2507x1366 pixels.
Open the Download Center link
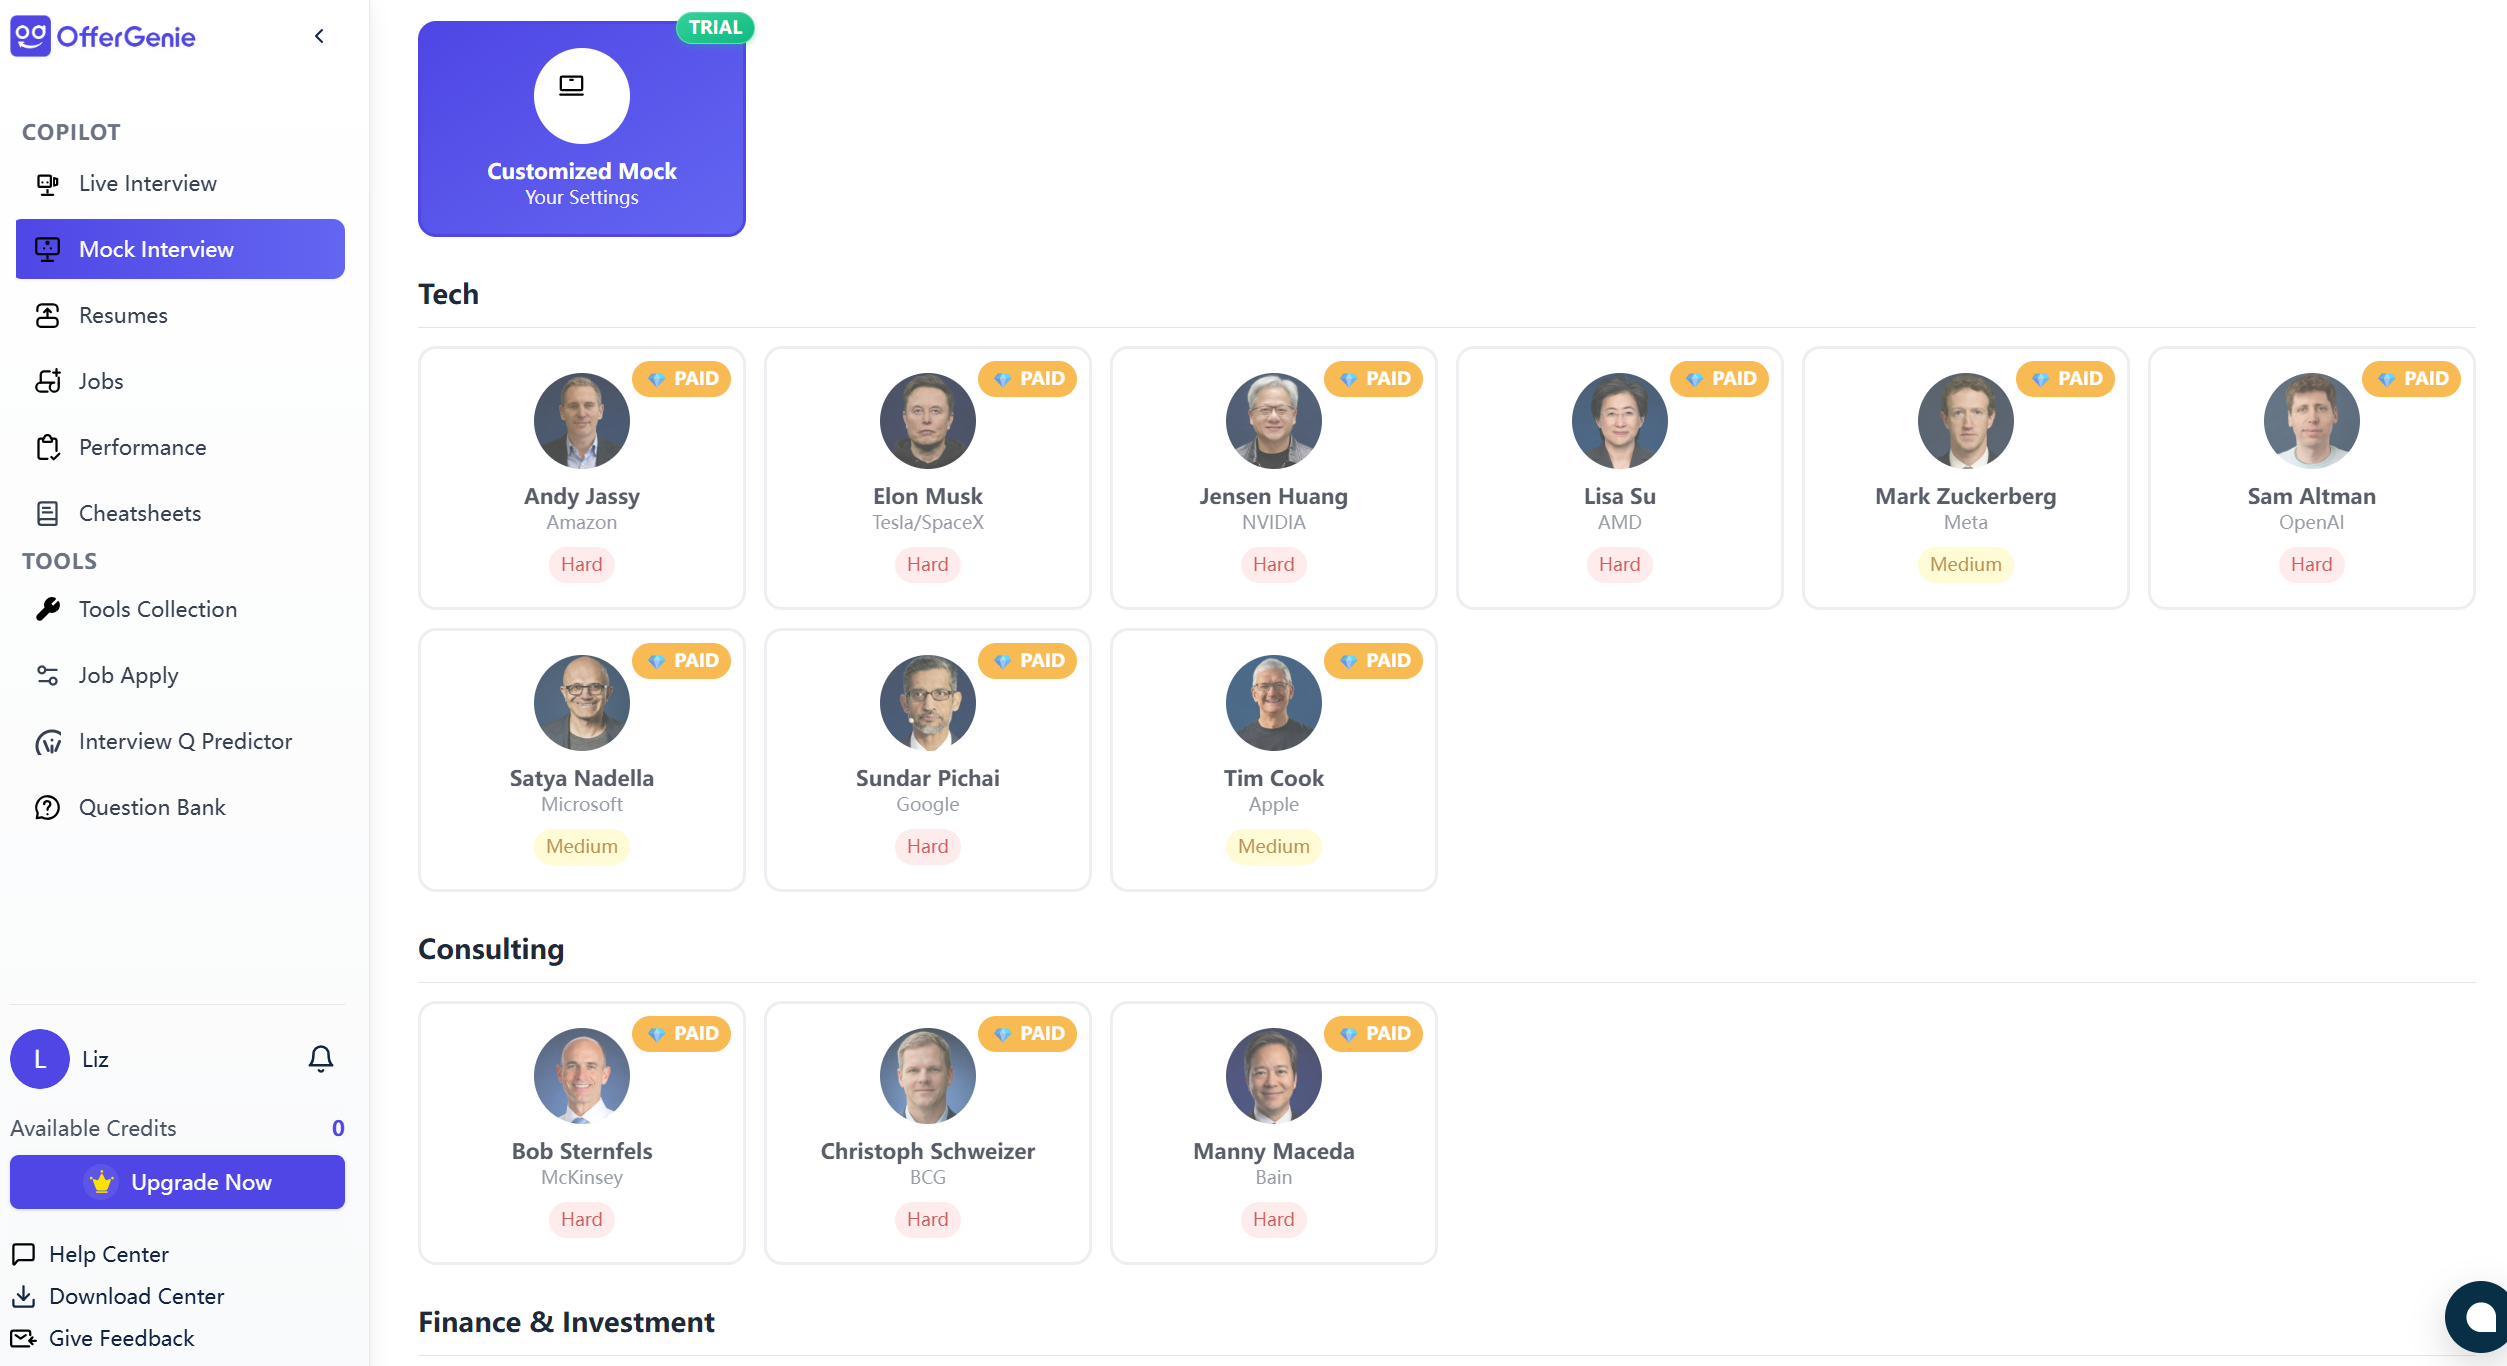tap(136, 1296)
